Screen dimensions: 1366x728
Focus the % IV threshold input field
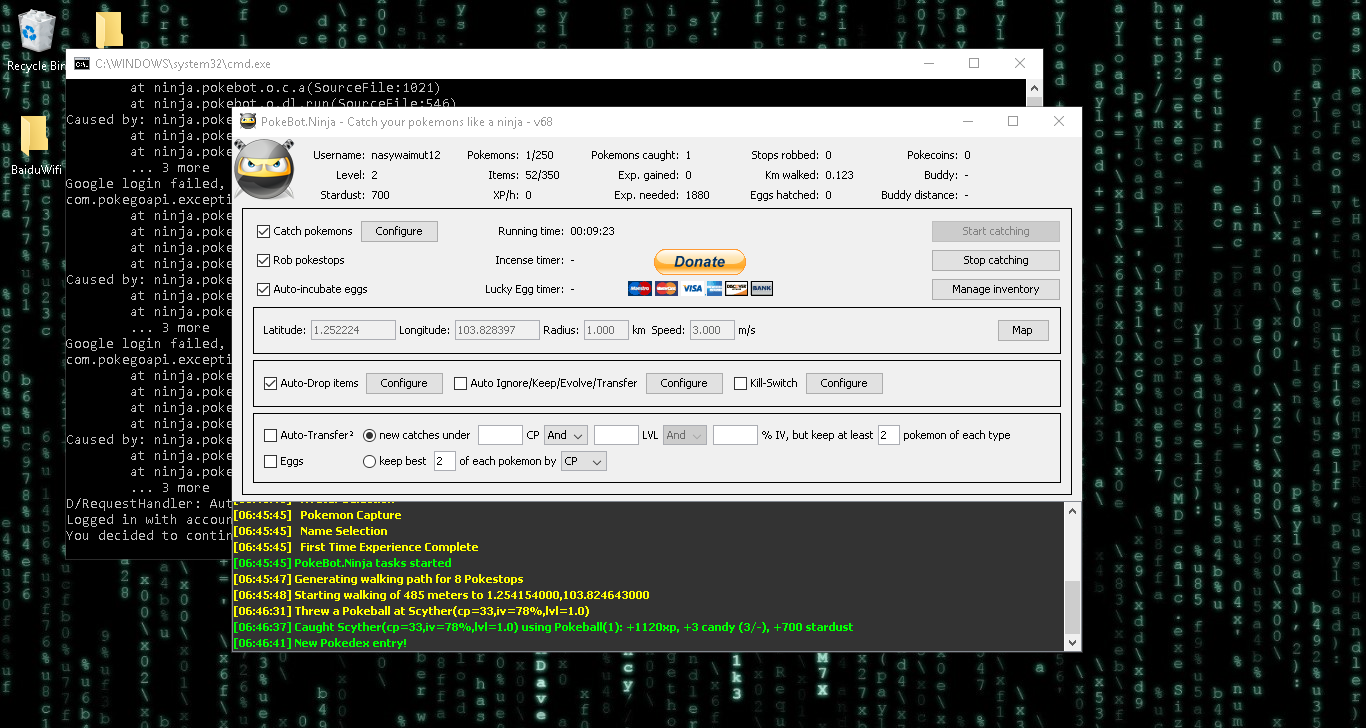735,435
